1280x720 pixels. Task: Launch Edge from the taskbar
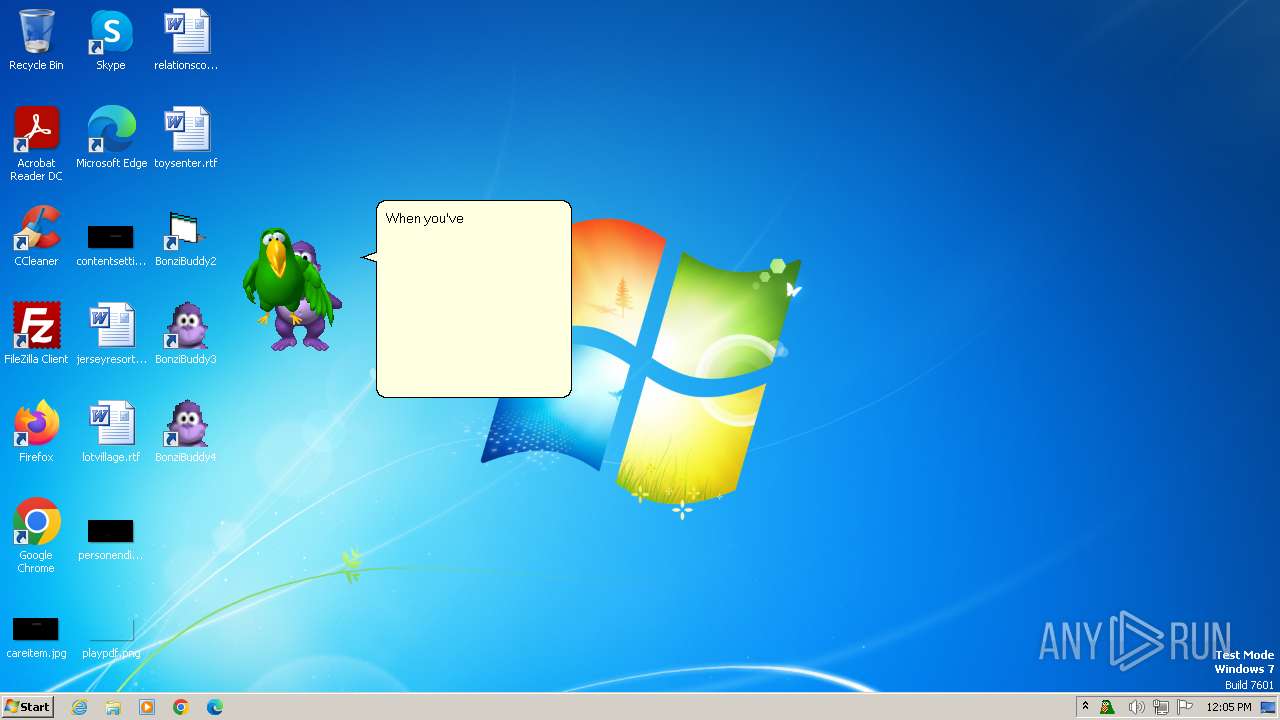(x=215, y=707)
